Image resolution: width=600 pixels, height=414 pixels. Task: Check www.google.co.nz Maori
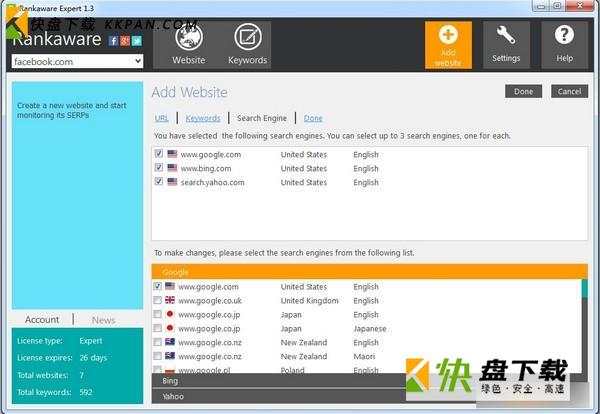coord(157,356)
